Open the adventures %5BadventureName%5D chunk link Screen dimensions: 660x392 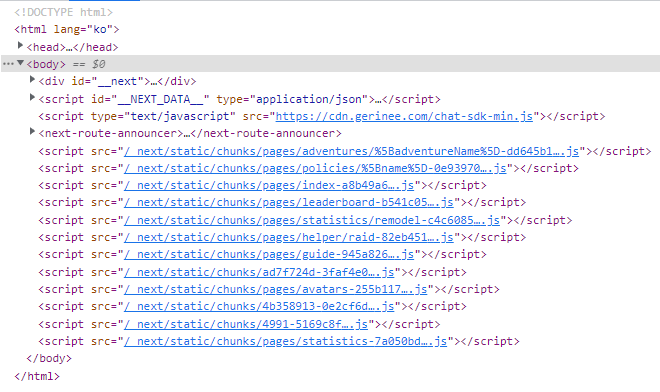pos(351,151)
